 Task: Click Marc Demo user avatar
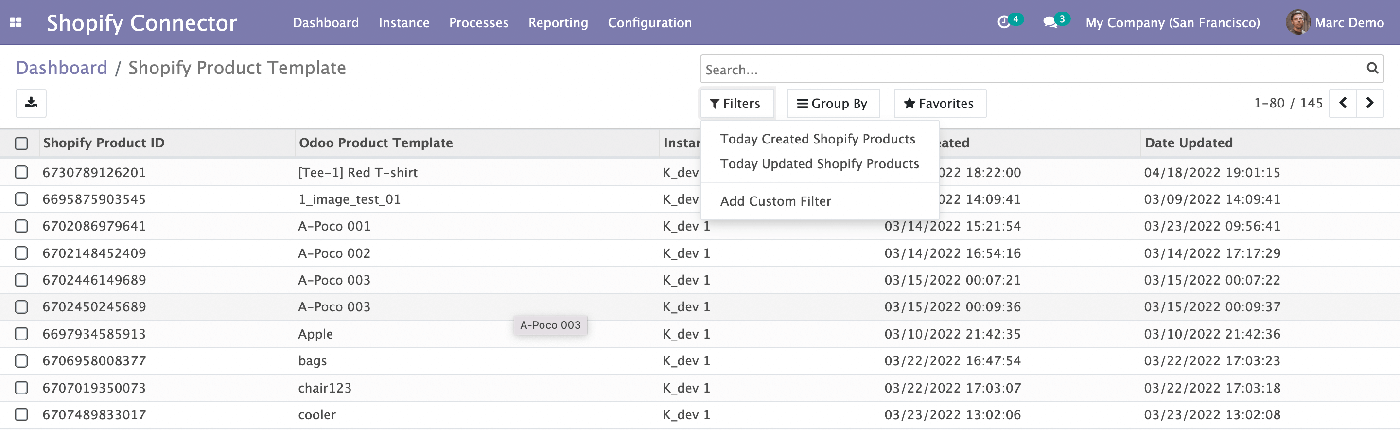coord(1298,22)
